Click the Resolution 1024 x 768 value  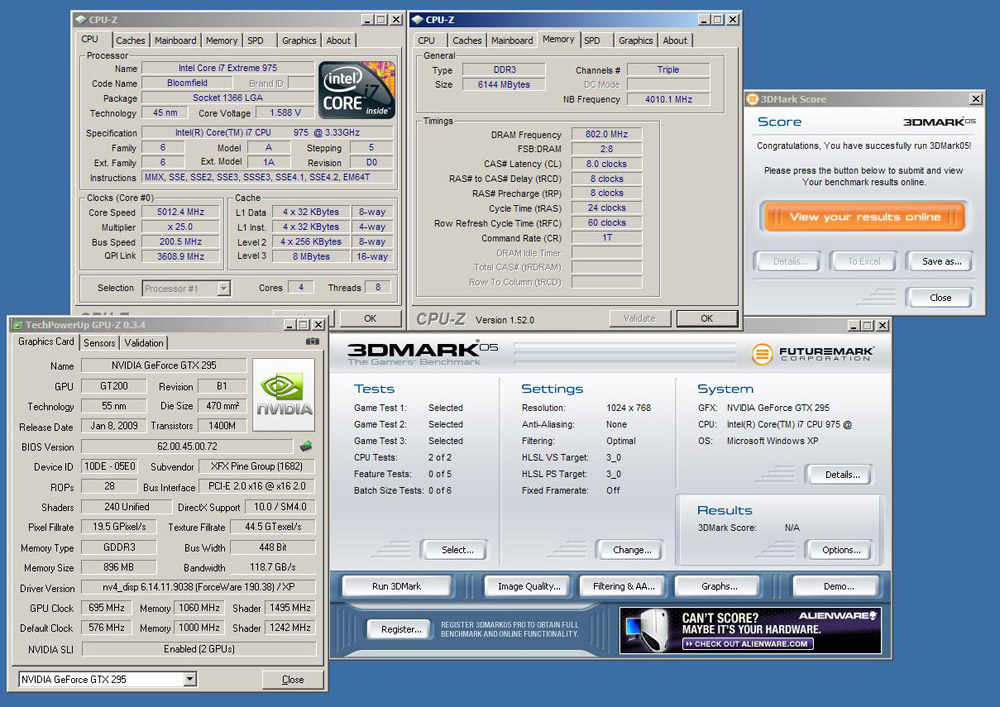628,408
